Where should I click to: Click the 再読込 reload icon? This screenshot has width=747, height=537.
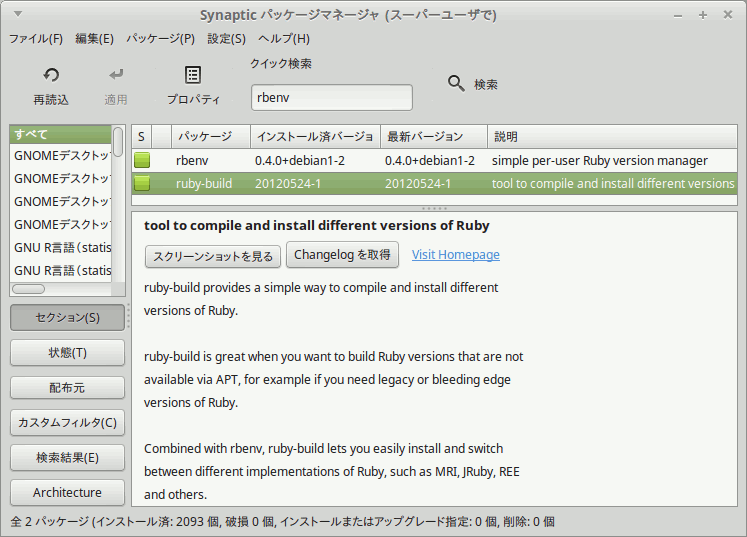click(51, 75)
